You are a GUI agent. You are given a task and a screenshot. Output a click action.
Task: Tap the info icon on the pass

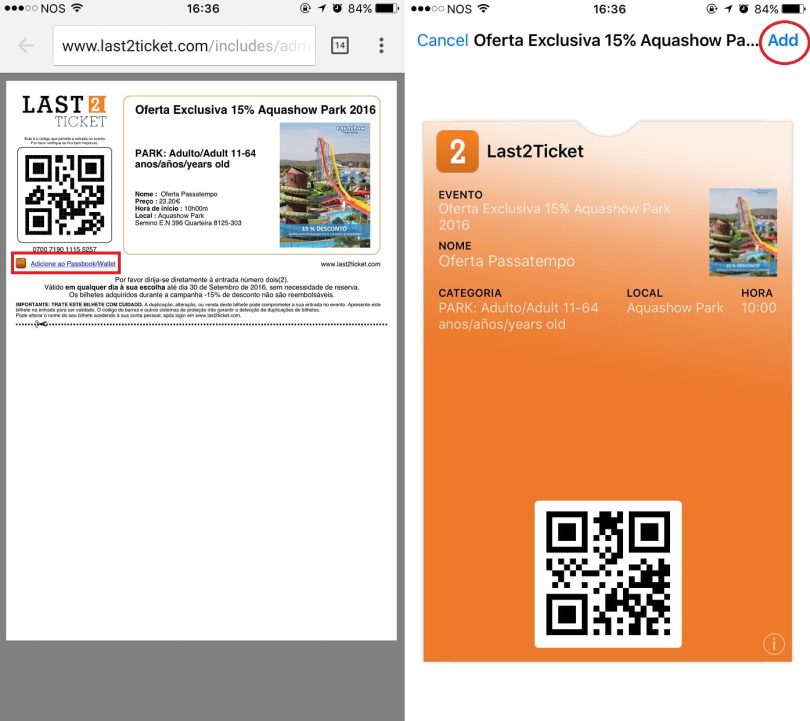(773, 644)
